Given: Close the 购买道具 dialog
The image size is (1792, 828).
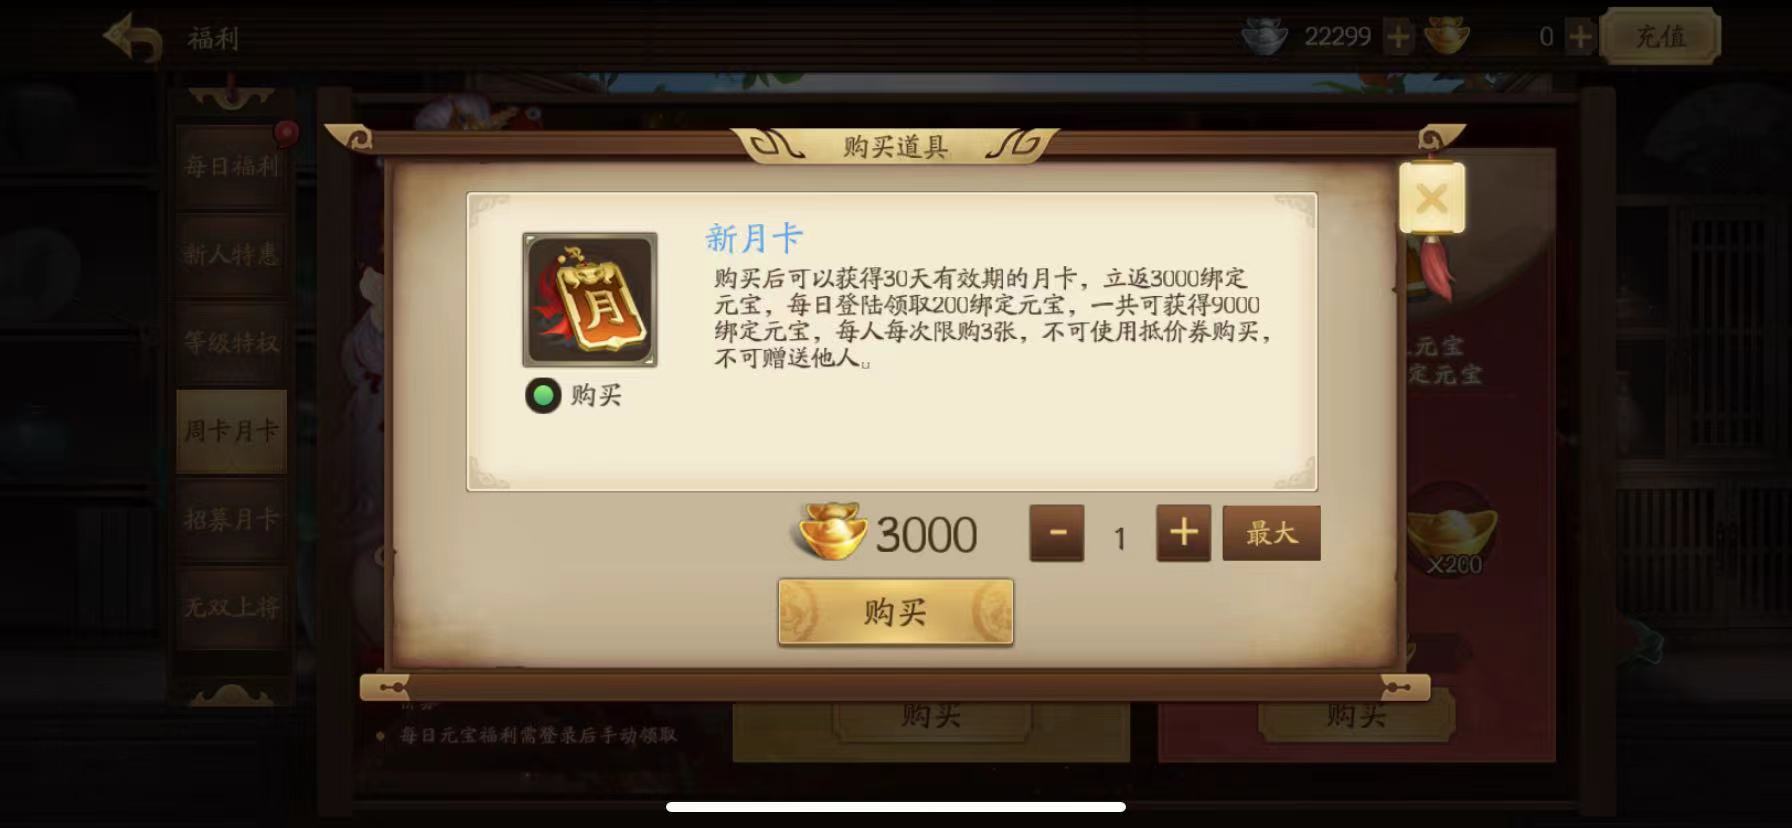Looking at the screenshot, I should pyautogui.click(x=1432, y=198).
